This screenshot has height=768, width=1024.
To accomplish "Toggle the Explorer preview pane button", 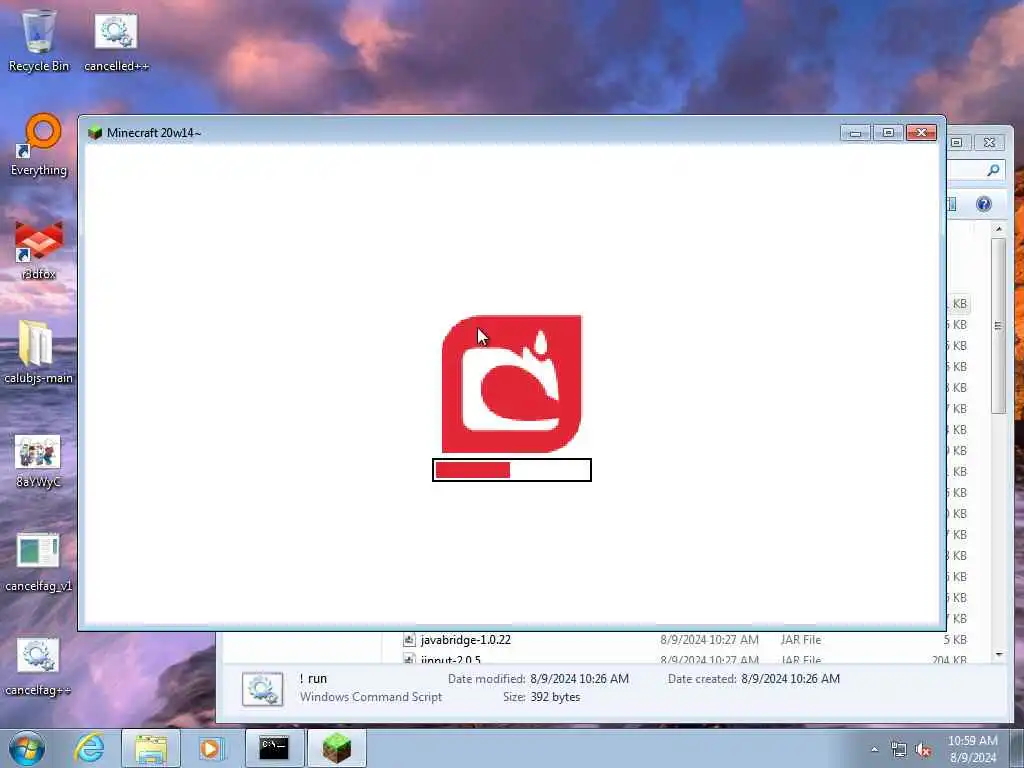I will pos(951,204).
